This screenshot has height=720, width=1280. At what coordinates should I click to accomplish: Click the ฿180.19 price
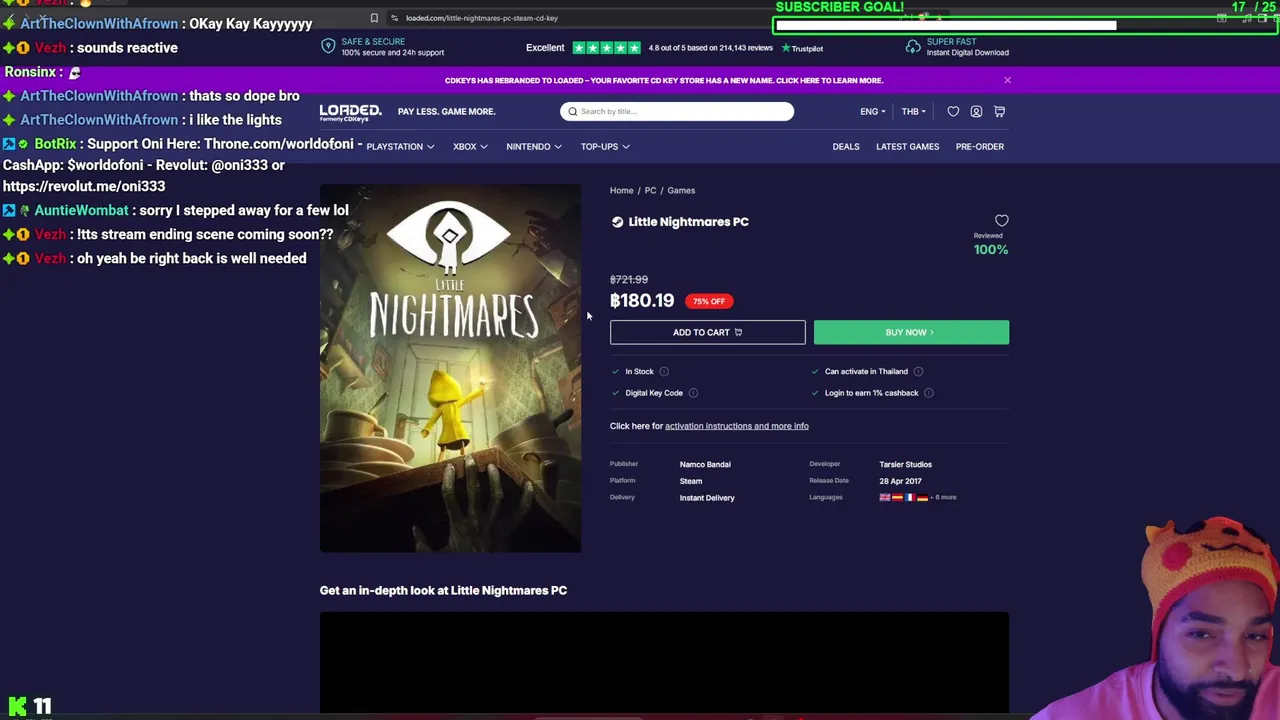642,300
